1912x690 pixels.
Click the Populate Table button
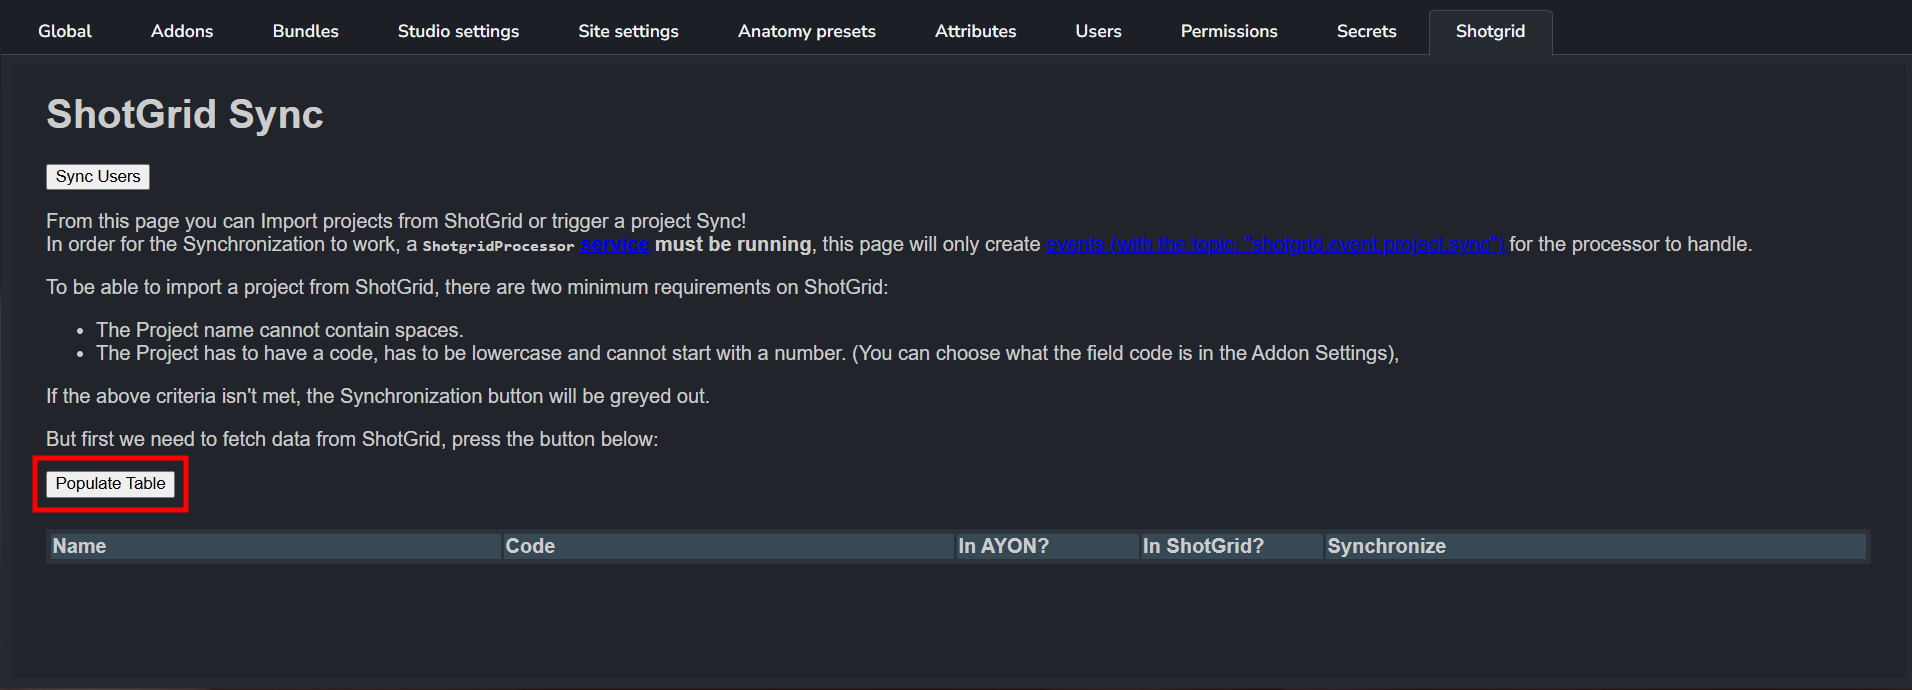(110, 484)
